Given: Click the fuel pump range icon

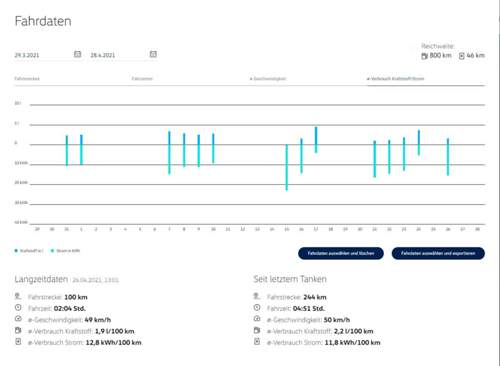Looking at the screenshot, I should coord(424,56).
